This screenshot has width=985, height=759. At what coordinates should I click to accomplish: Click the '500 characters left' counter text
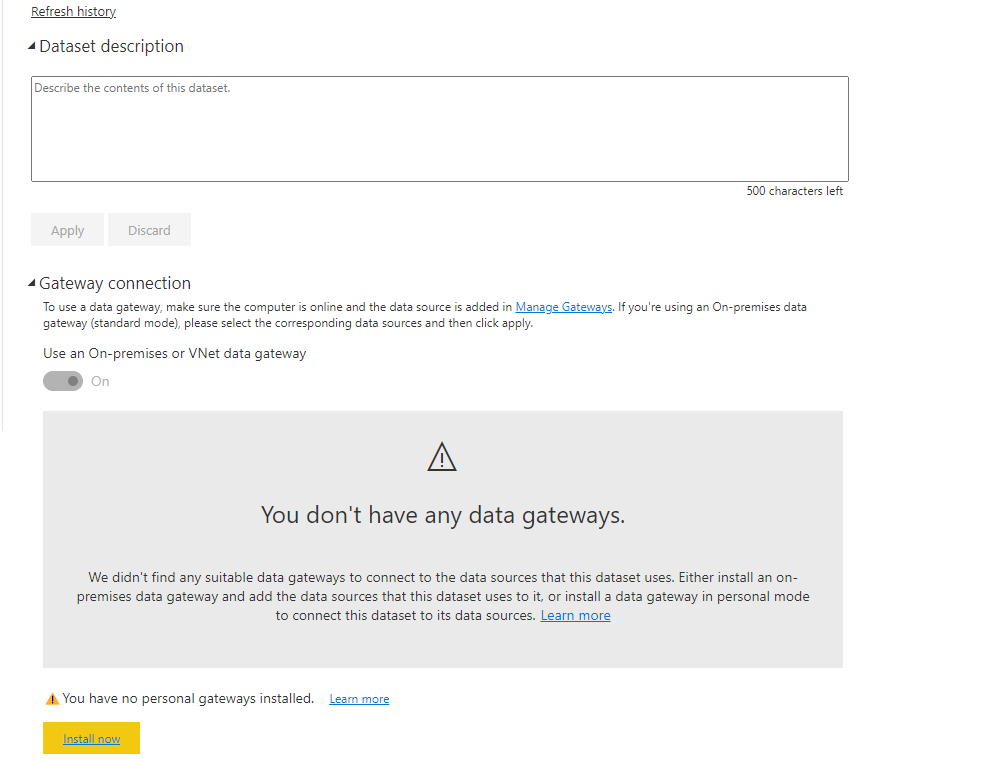tap(795, 190)
